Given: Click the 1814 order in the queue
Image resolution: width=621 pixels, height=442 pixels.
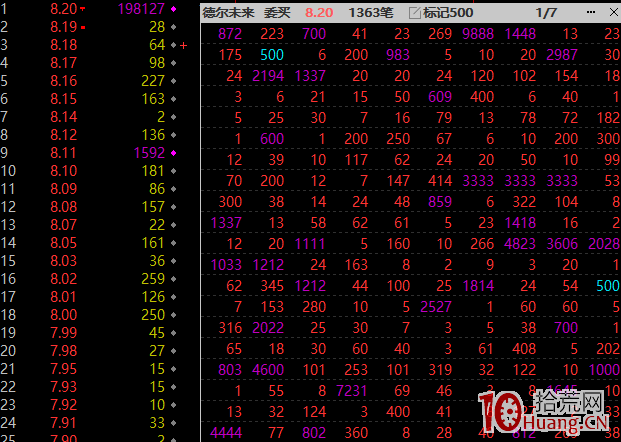Looking at the screenshot, I should coord(478,286).
